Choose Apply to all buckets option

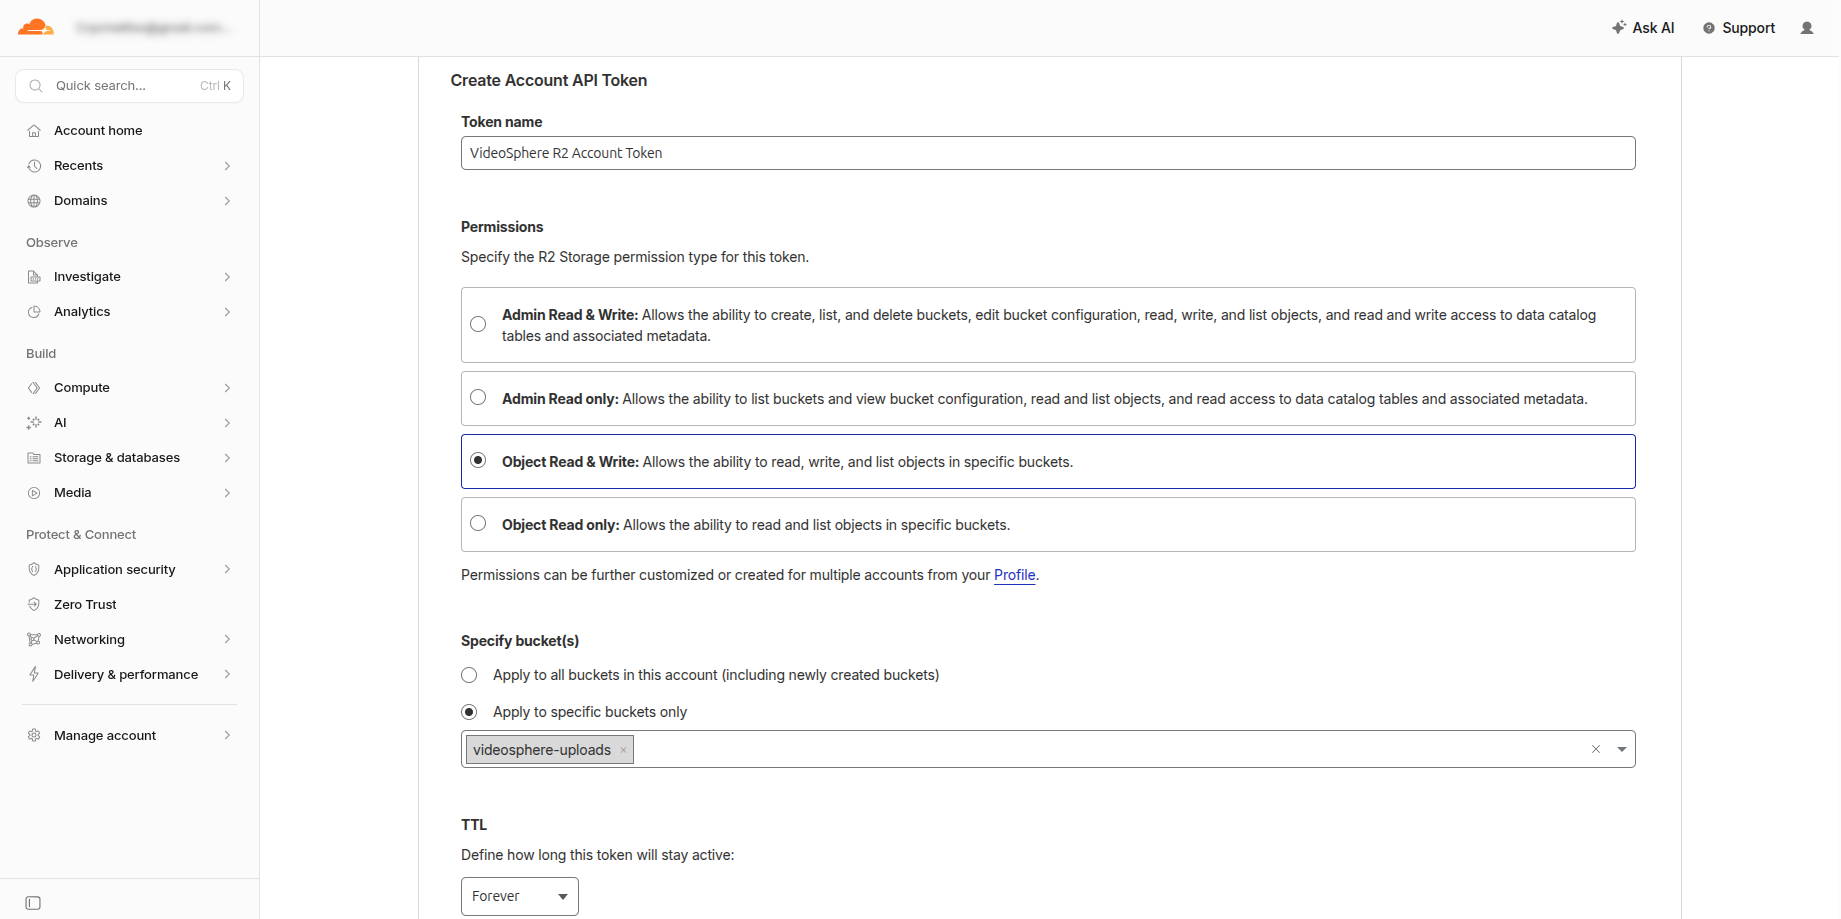(469, 675)
